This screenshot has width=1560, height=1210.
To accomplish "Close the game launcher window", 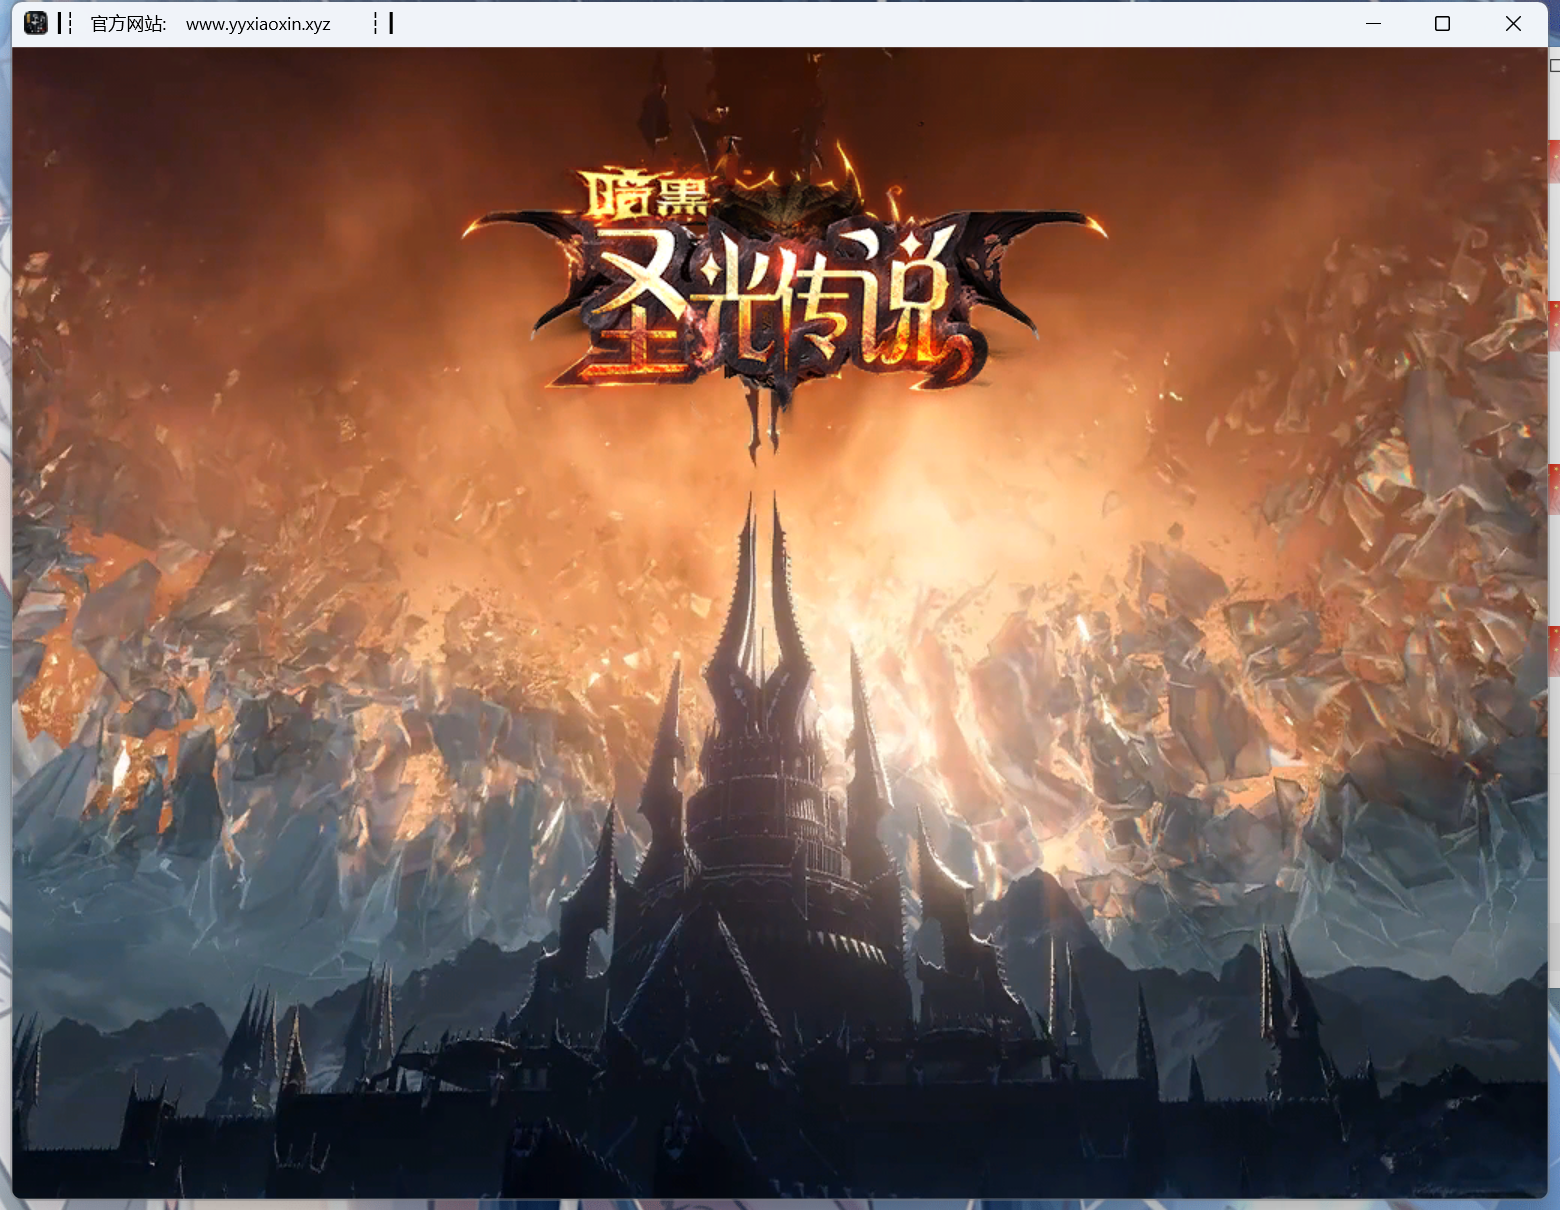I will tap(1513, 23).
